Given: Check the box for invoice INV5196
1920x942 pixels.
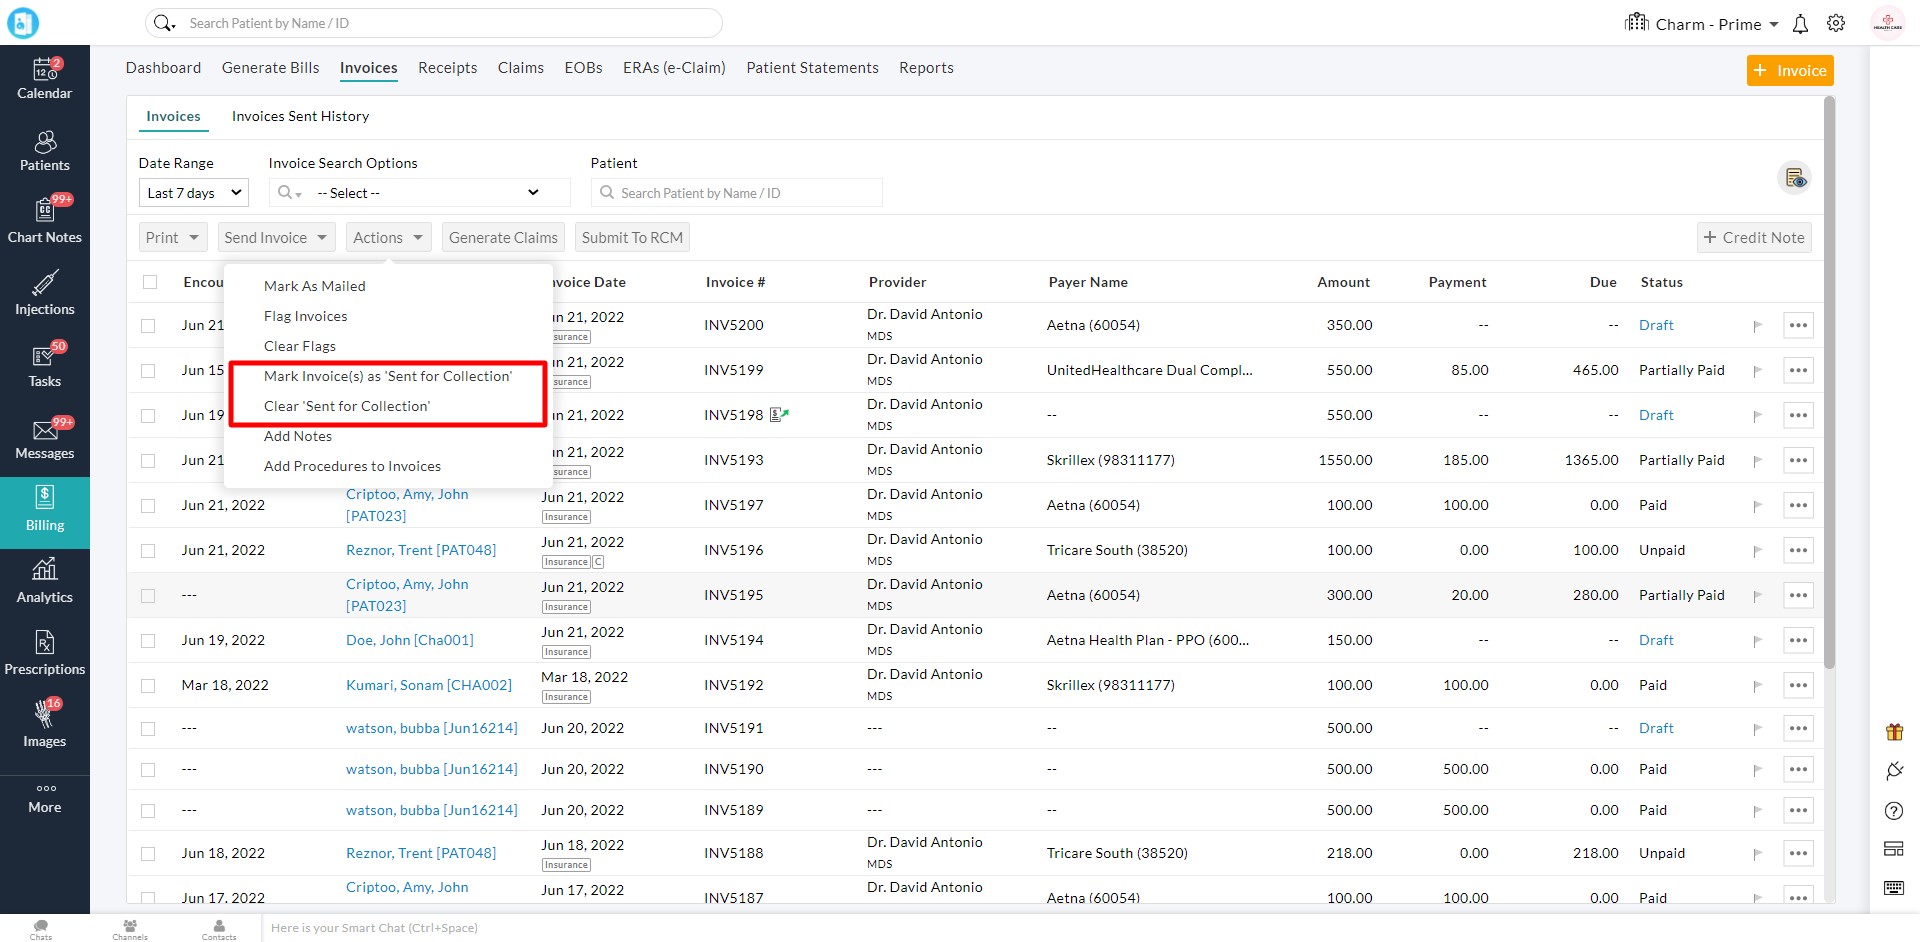Looking at the screenshot, I should click(x=148, y=551).
